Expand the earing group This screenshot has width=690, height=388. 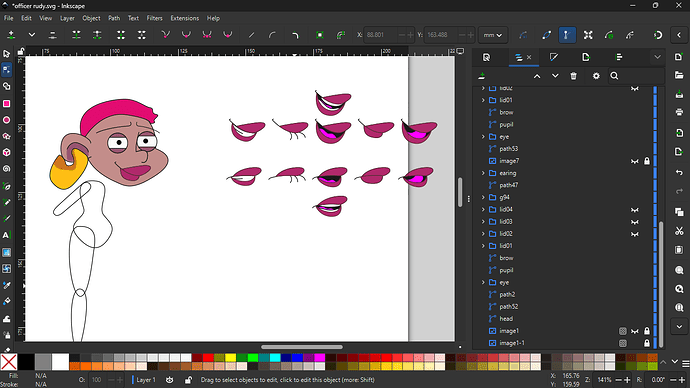(x=483, y=173)
